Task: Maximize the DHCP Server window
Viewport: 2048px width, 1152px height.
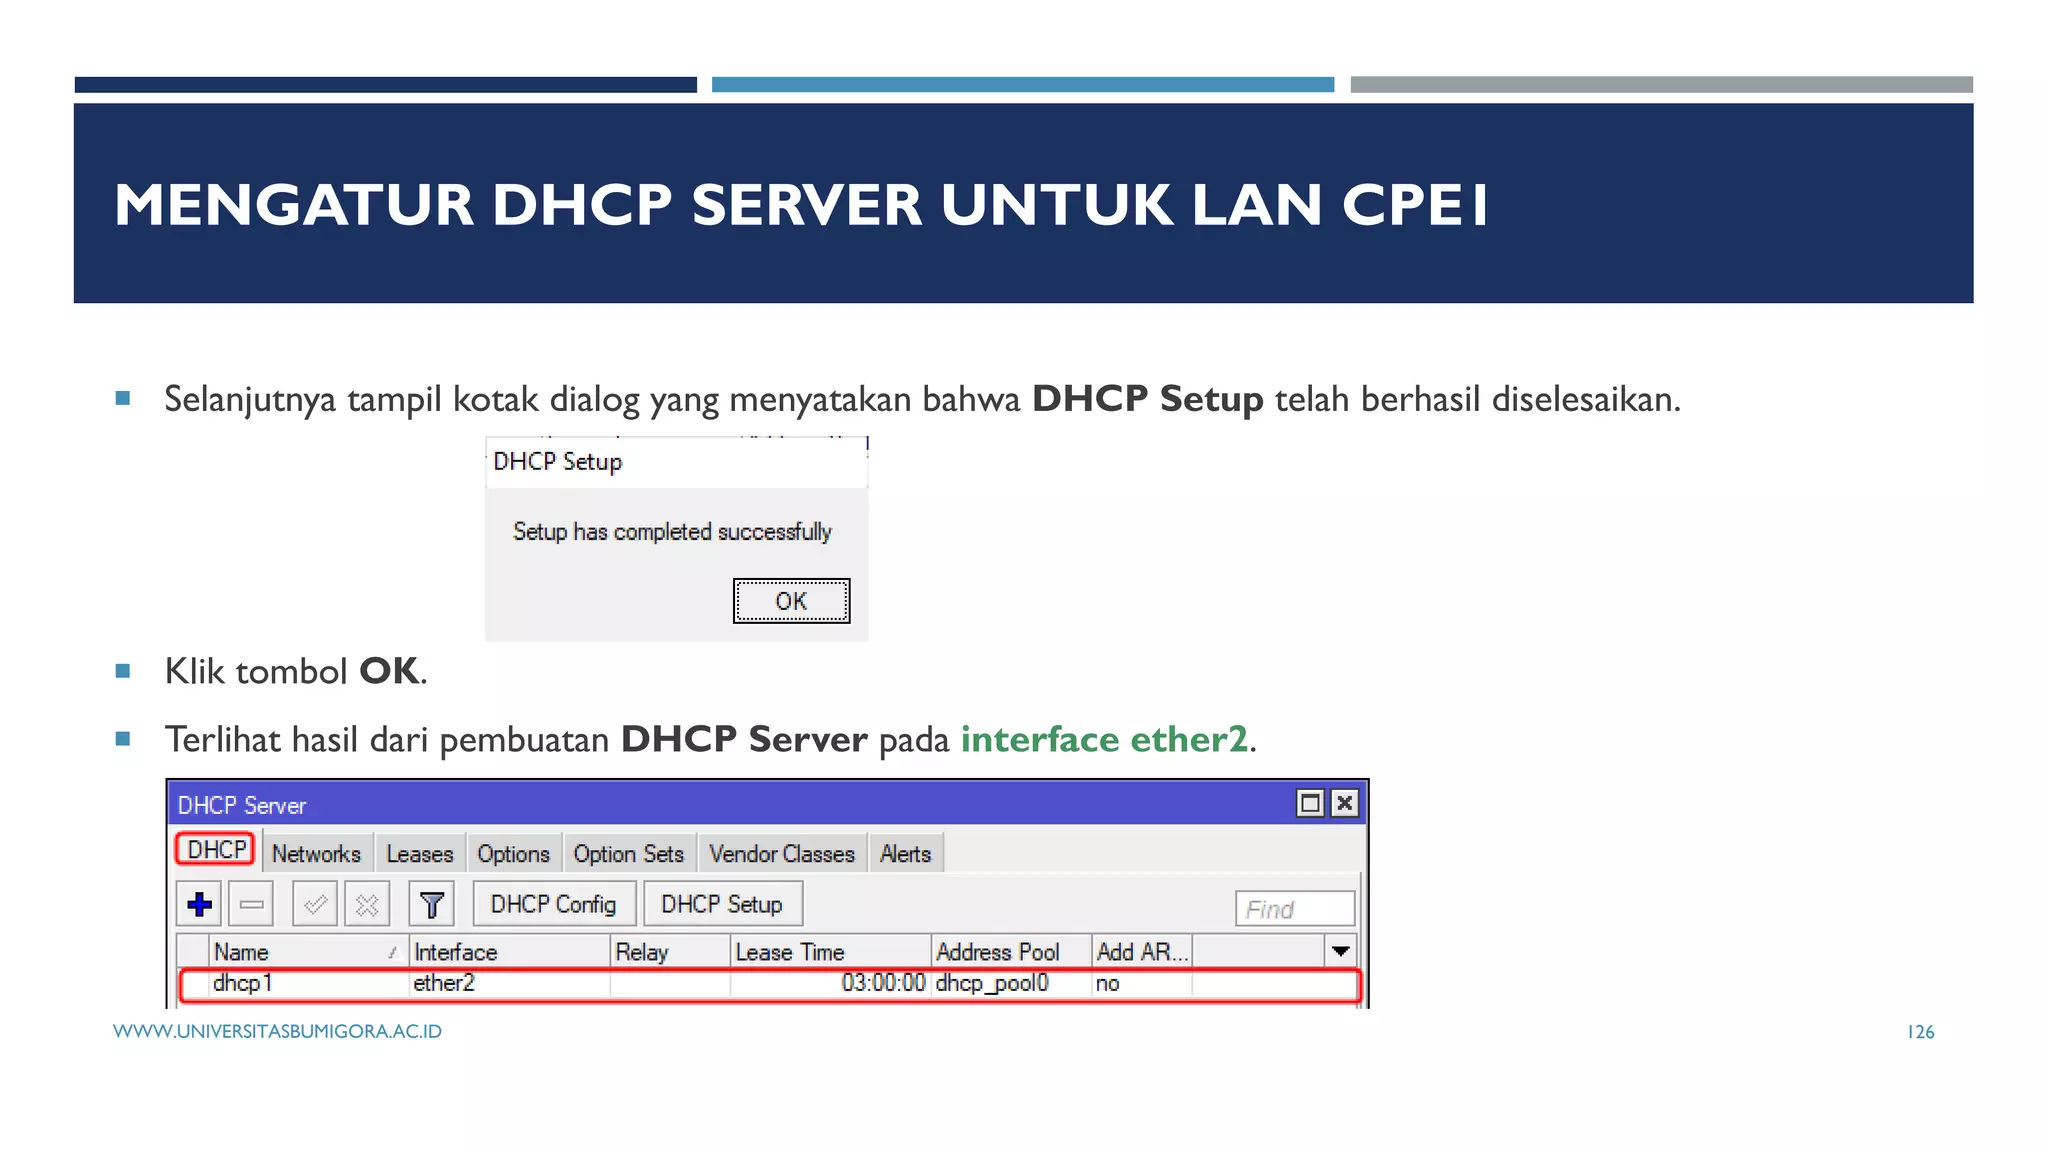Action: click(x=1310, y=803)
